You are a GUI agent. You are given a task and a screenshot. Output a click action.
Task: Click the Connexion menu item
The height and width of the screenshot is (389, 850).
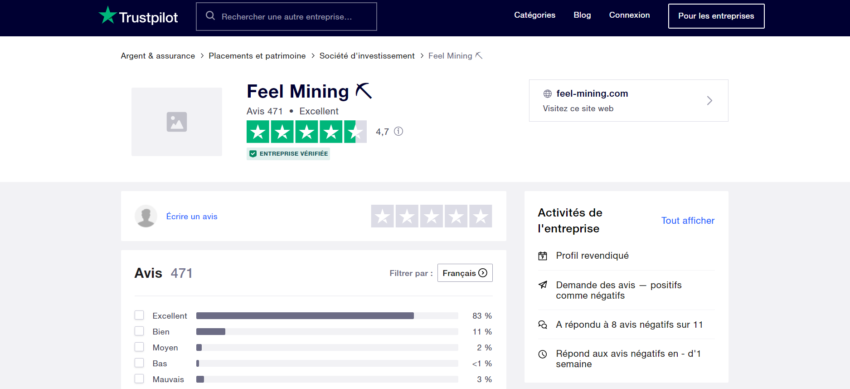point(629,15)
